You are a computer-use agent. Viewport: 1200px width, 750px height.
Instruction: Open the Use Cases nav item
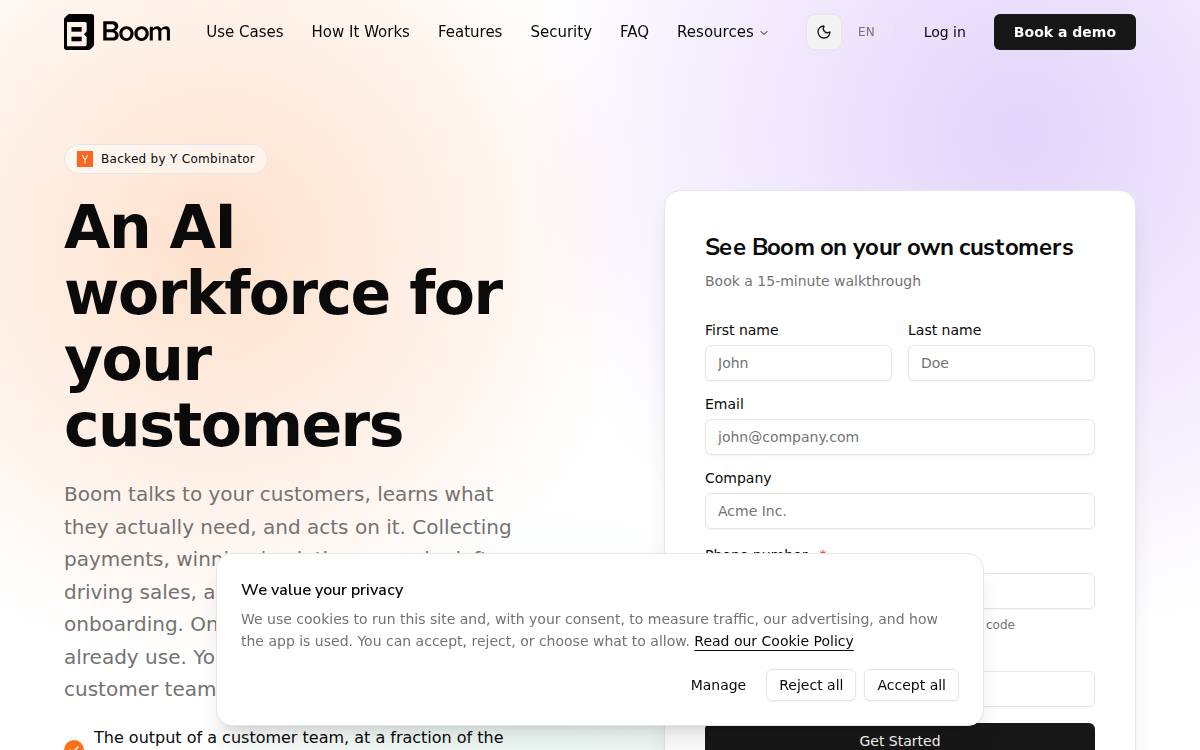click(x=245, y=32)
